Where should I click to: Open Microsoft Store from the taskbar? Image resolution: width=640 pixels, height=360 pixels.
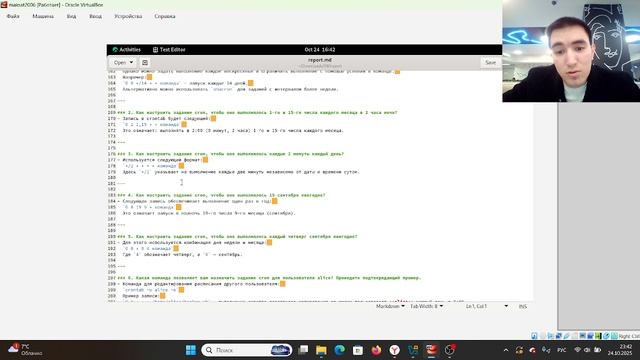pos(358,350)
